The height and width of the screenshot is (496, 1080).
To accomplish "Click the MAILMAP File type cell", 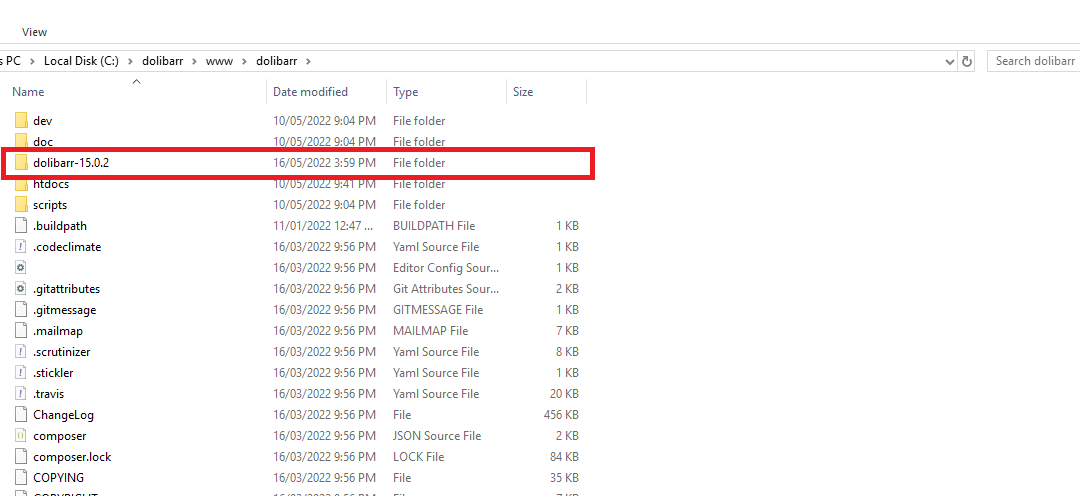I will (x=430, y=331).
